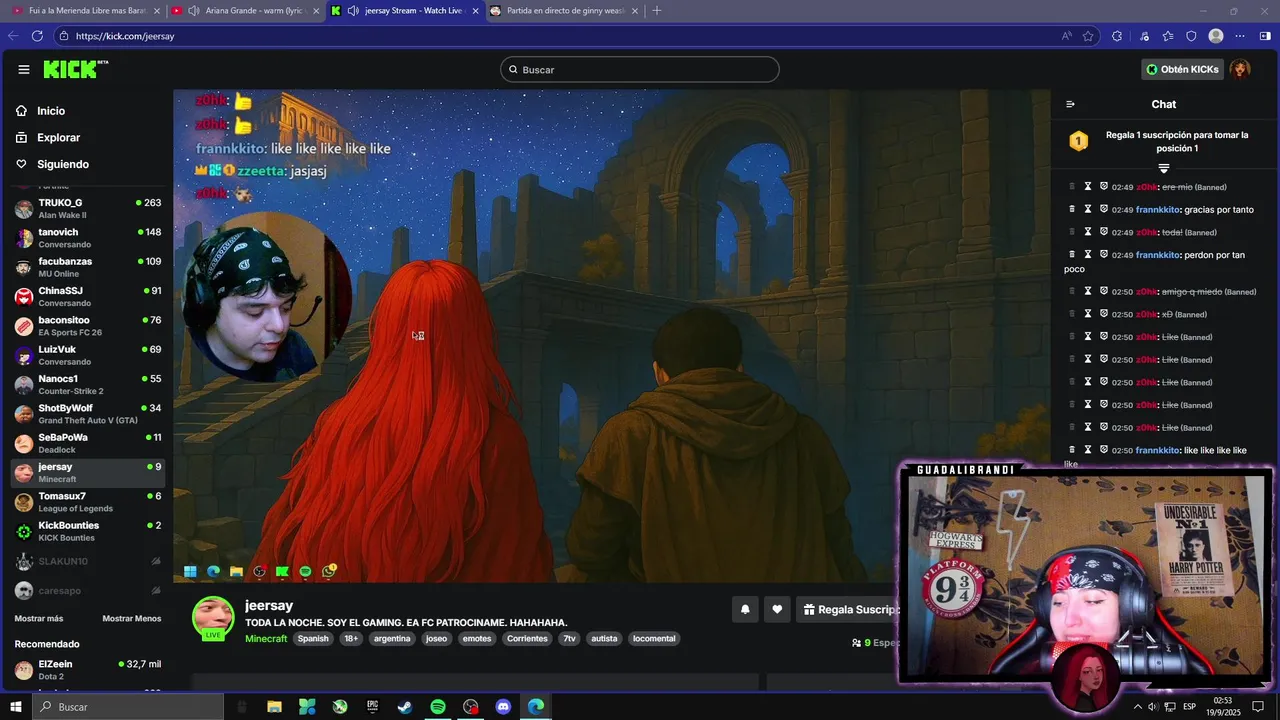Screen dimensions: 1280x720
Task: Open ShotByWolf channel in sidebar
Action: tap(87, 414)
